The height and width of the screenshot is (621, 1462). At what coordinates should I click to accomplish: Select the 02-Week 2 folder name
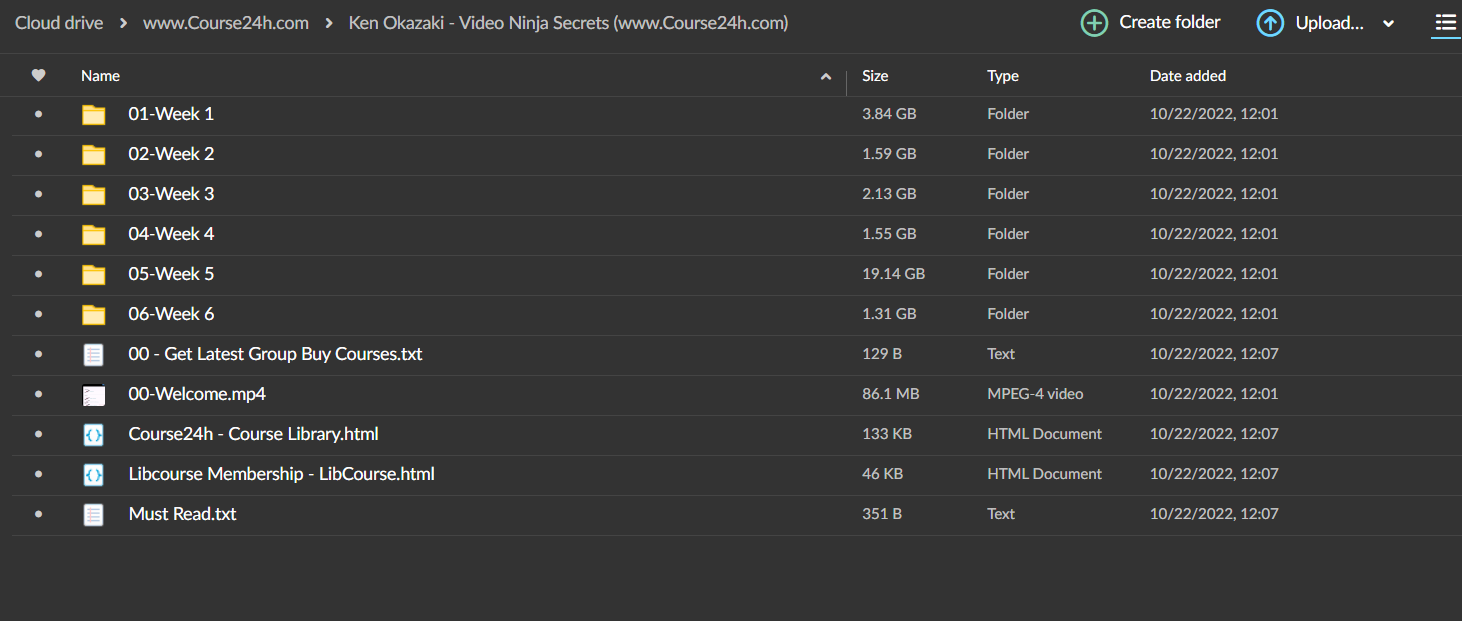pyautogui.click(x=171, y=154)
